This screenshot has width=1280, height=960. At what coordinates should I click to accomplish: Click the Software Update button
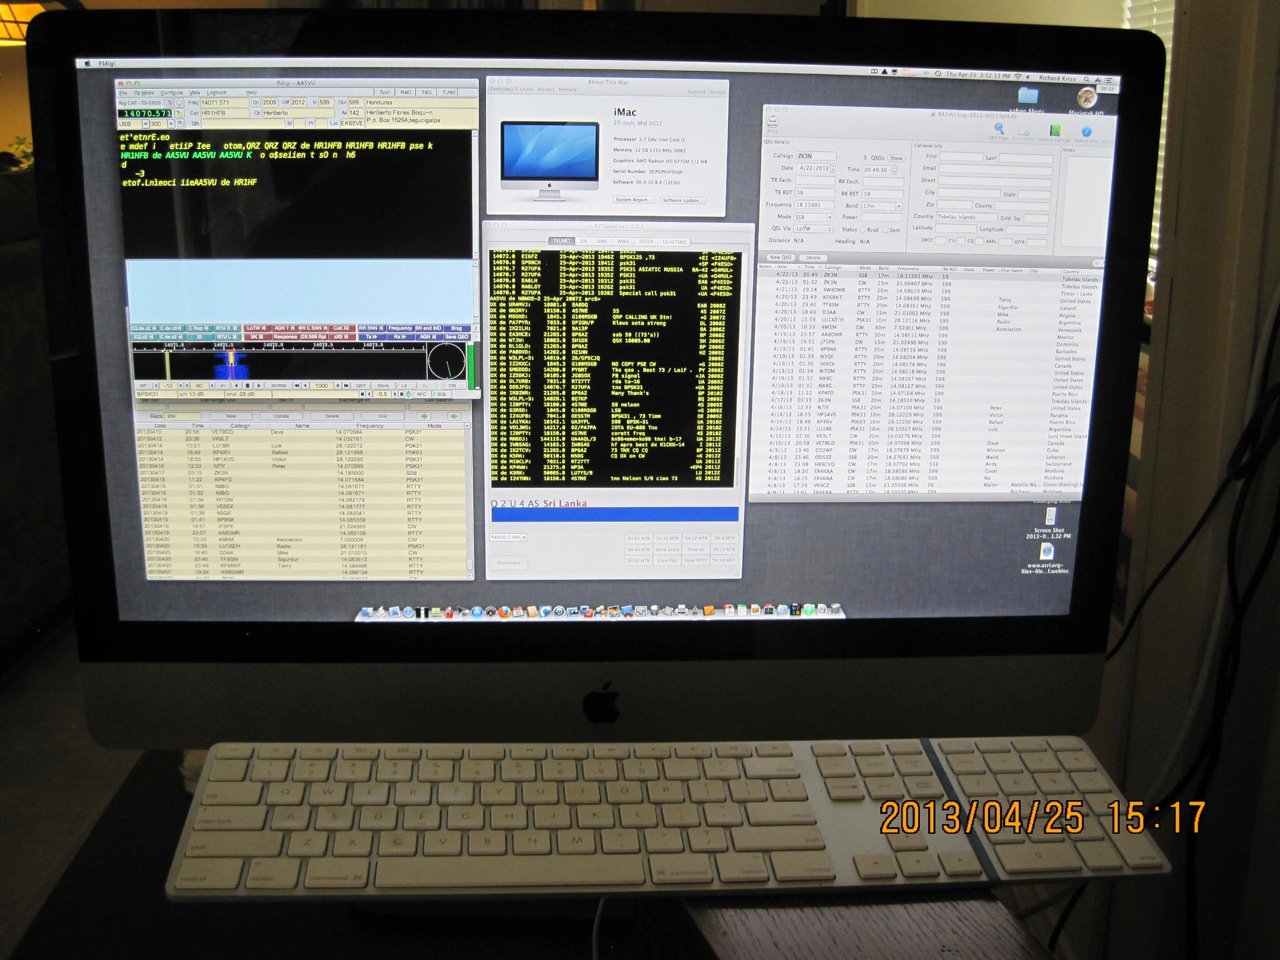681,200
